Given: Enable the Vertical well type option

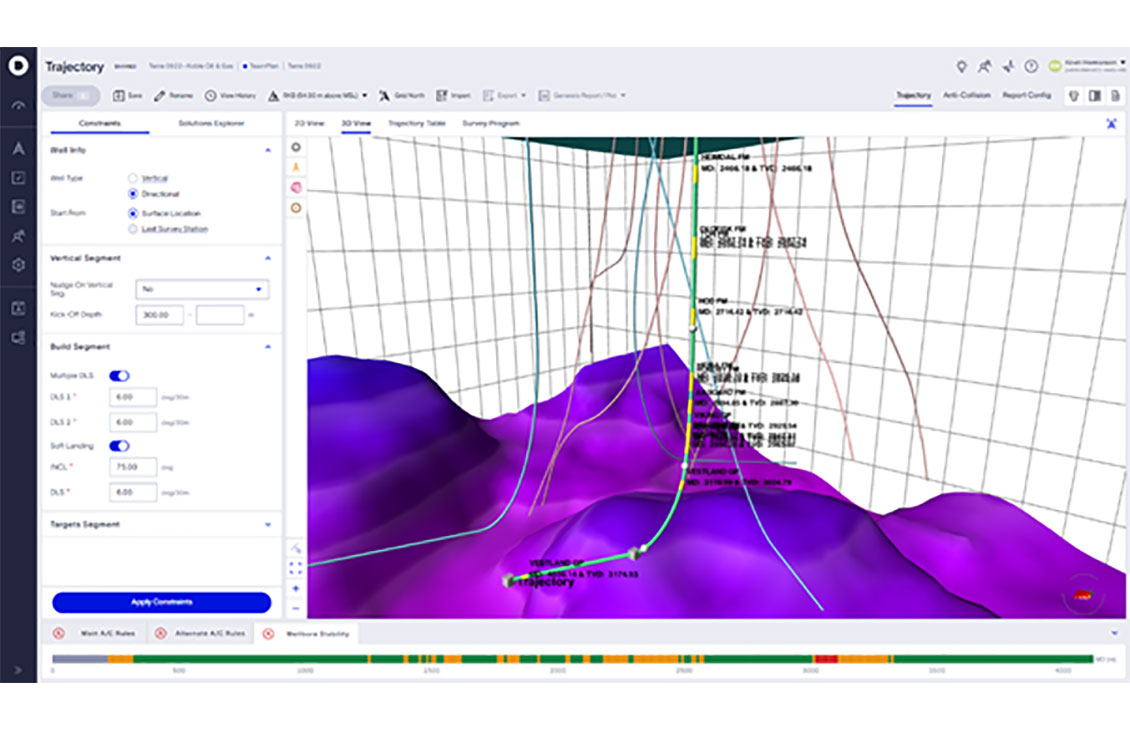Looking at the screenshot, I should tap(131, 178).
